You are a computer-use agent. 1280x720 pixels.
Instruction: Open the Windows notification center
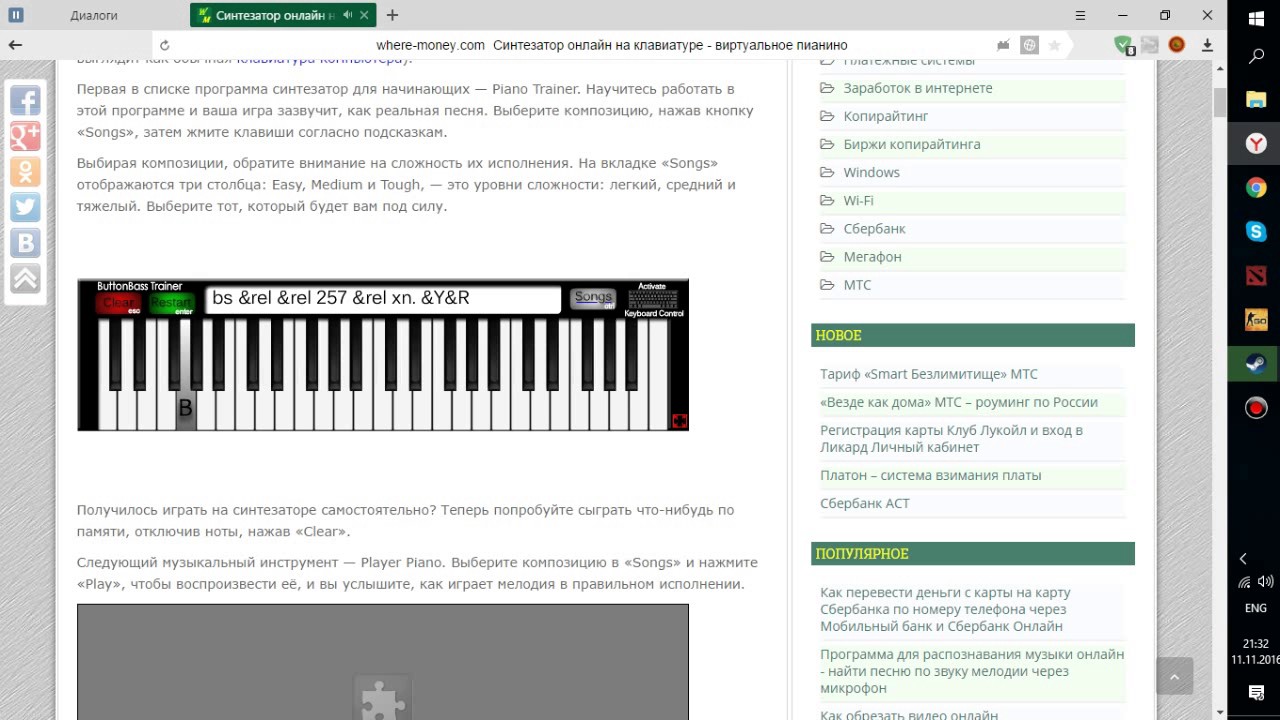coord(1256,692)
